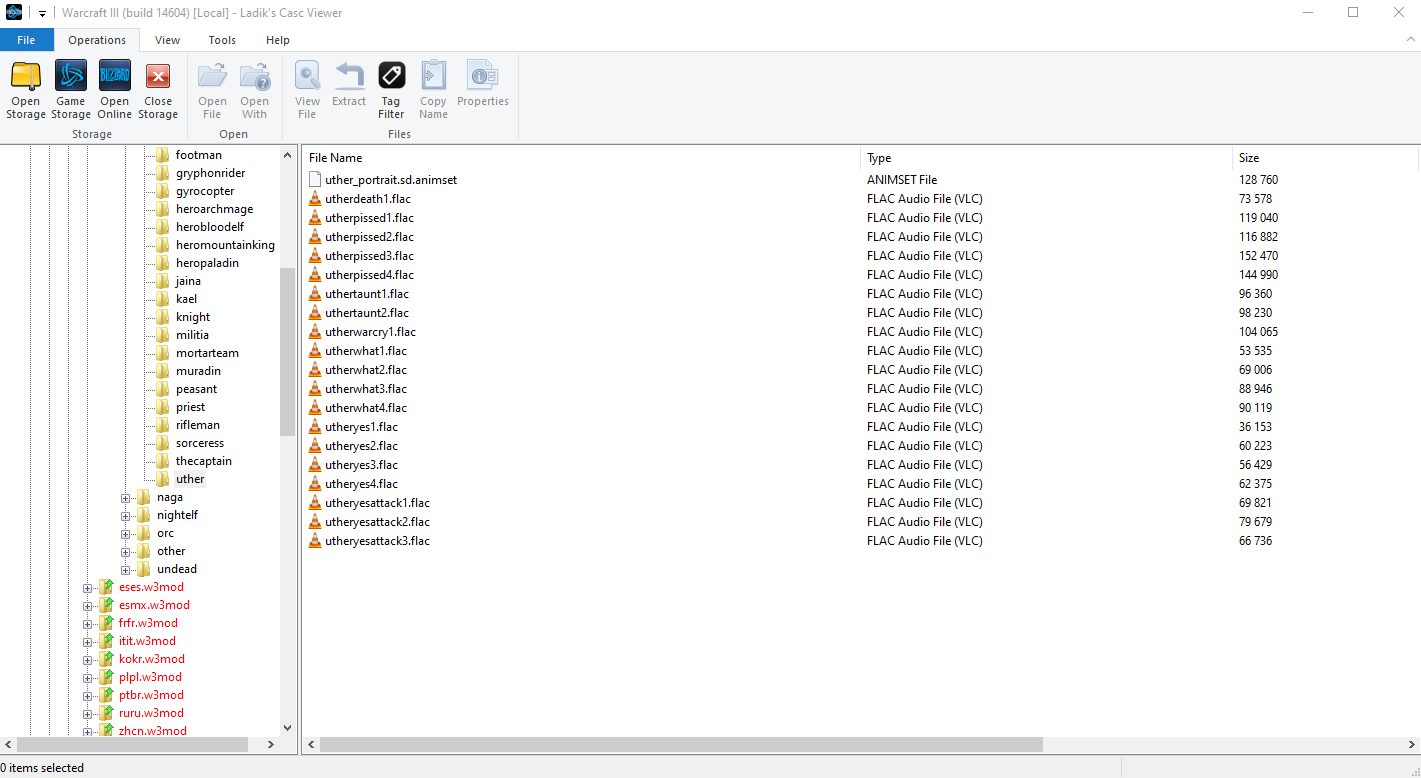Select the file utheryes4.flac
1421x778 pixels.
pos(361,484)
